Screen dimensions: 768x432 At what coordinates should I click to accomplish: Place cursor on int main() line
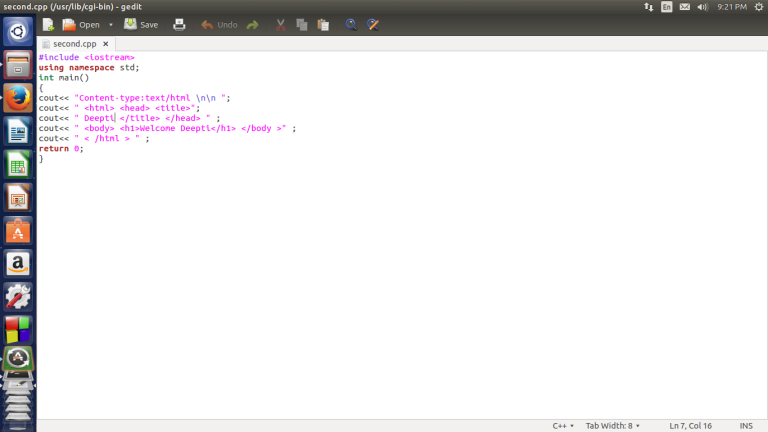click(64, 77)
